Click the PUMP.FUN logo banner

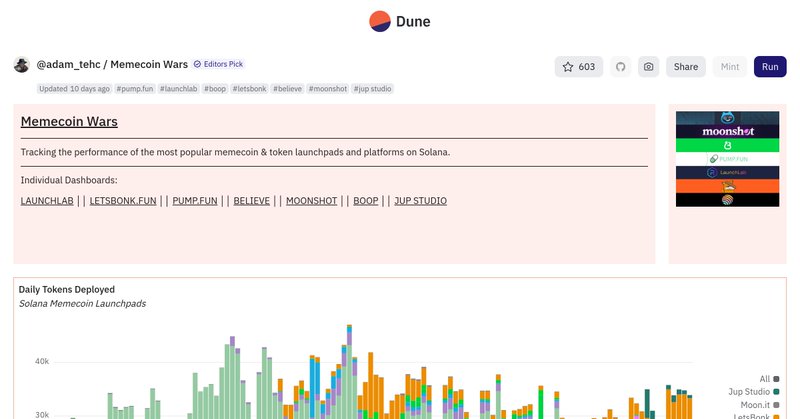pos(728,159)
